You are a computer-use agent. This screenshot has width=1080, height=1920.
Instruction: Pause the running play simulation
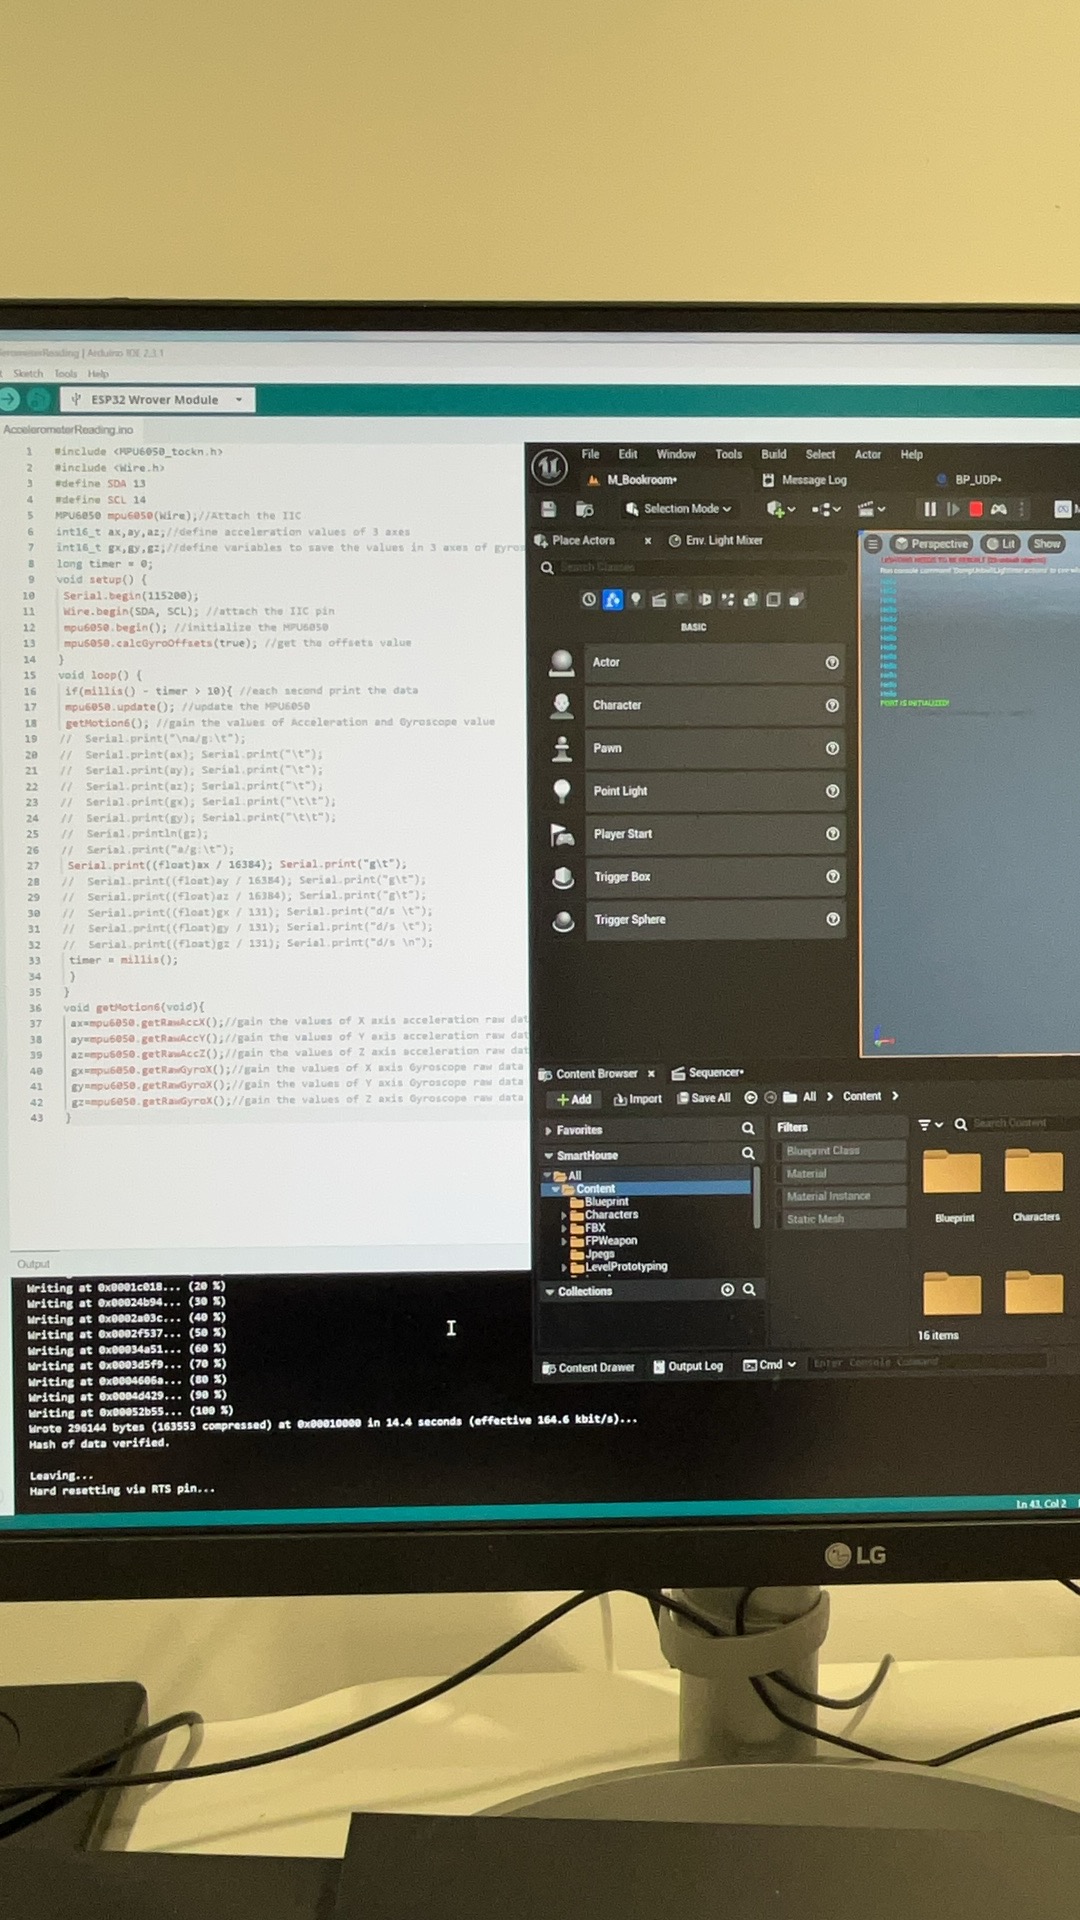[930, 509]
